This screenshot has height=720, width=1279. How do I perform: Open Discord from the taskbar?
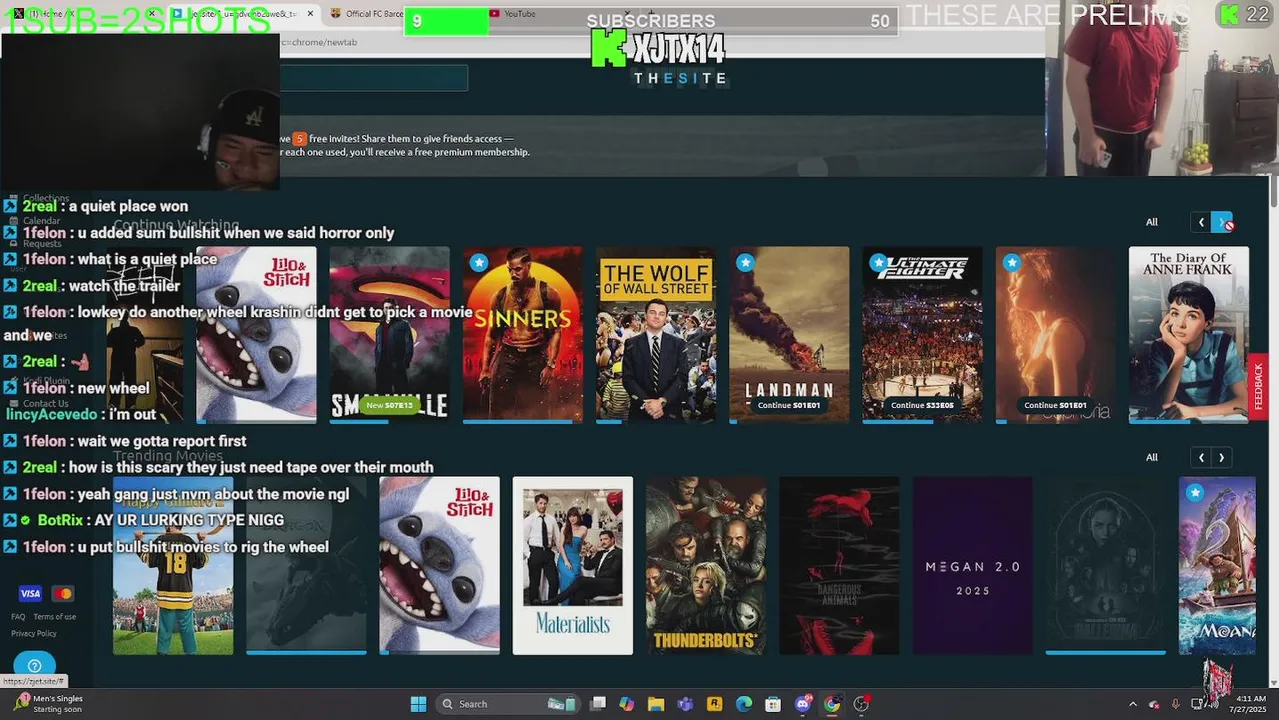803,704
